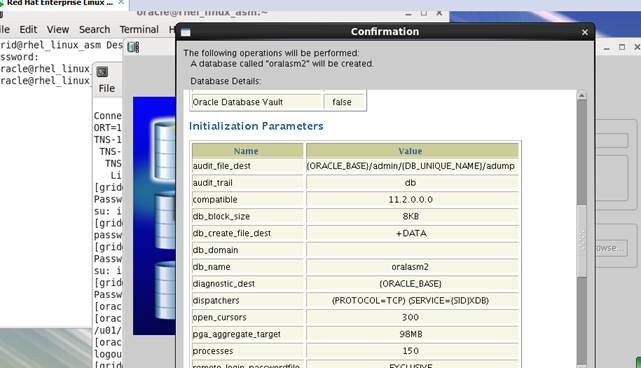
Task: Select the db_block_size parameter name
Action: [221, 216]
